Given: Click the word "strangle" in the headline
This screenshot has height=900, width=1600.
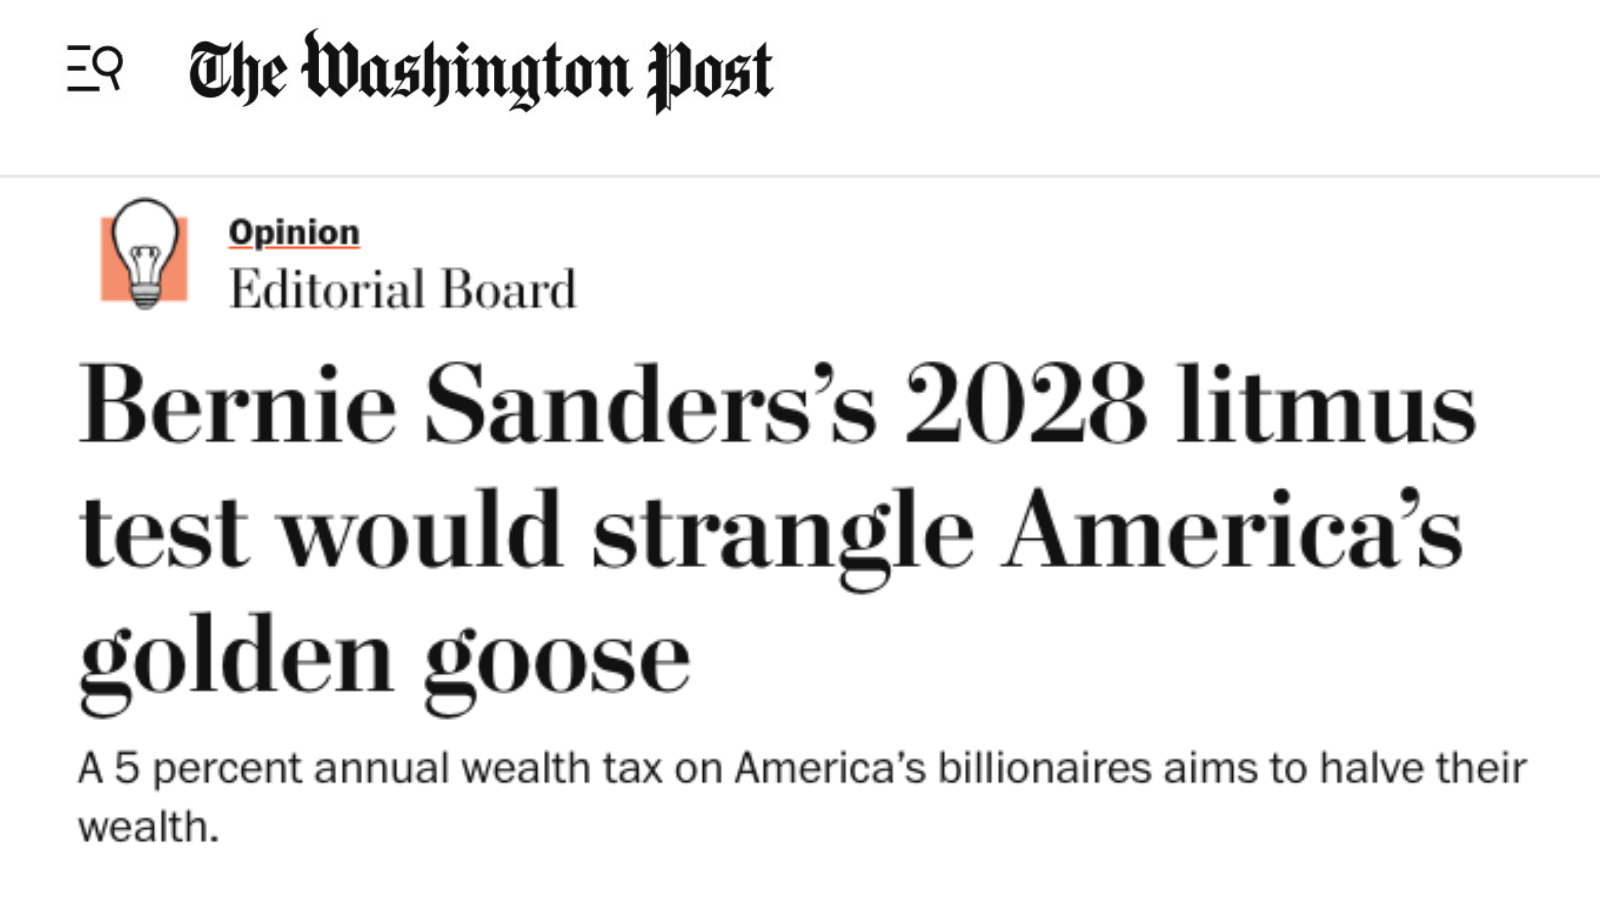Looking at the screenshot, I should click(782, 532).
